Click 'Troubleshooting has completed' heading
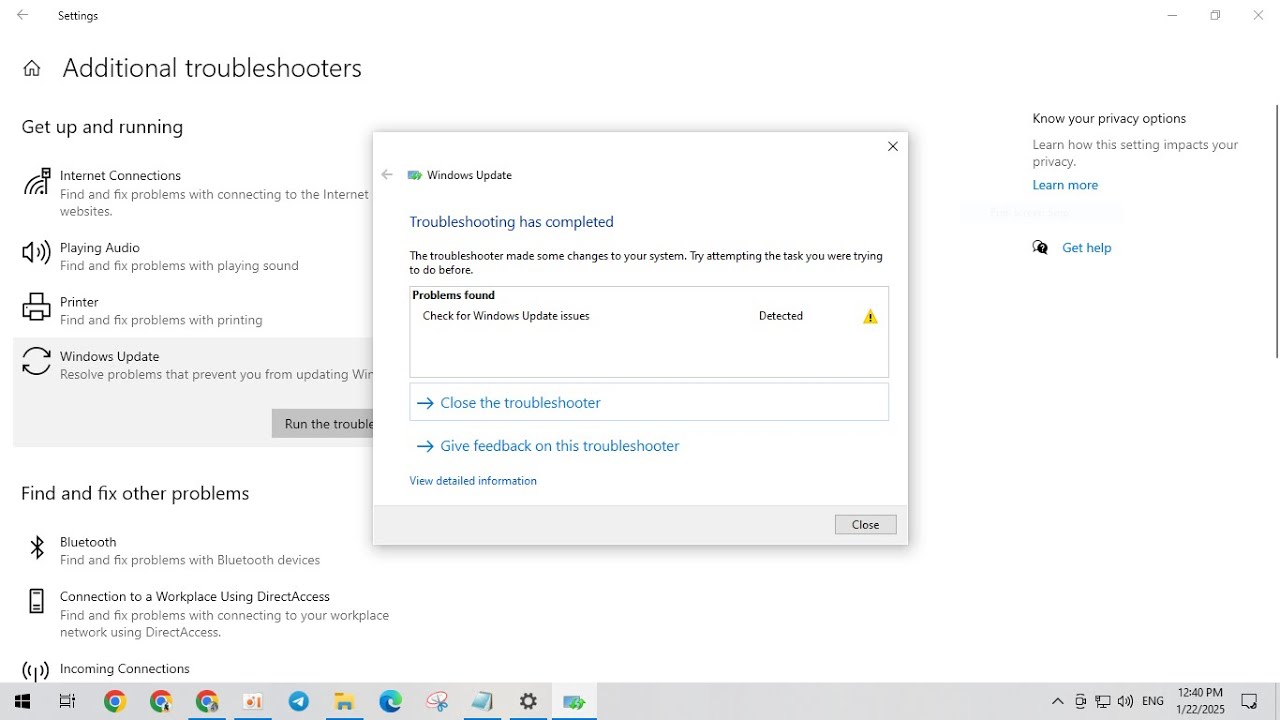The height and width of the screenshot is (720, 1280). (x=511, y=222)
